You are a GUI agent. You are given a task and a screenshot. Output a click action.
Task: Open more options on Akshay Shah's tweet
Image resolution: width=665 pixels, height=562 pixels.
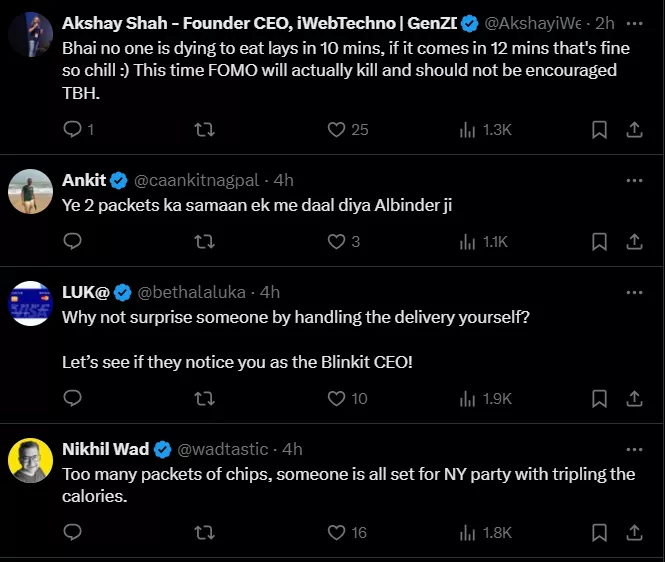click(x=634, y=22)
